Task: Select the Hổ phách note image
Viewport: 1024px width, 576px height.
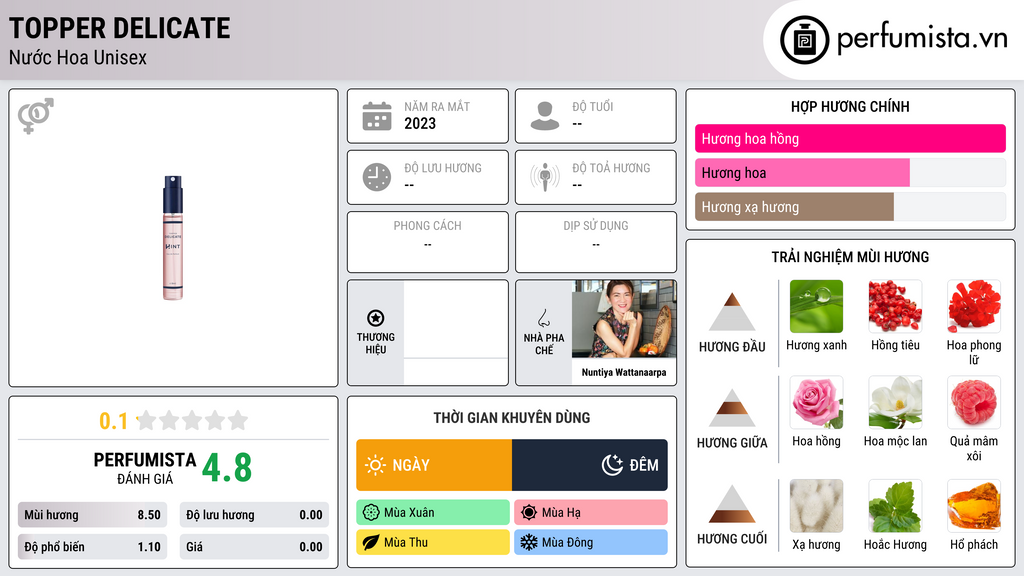Action: pyautogui.click(x=974, y=506)
